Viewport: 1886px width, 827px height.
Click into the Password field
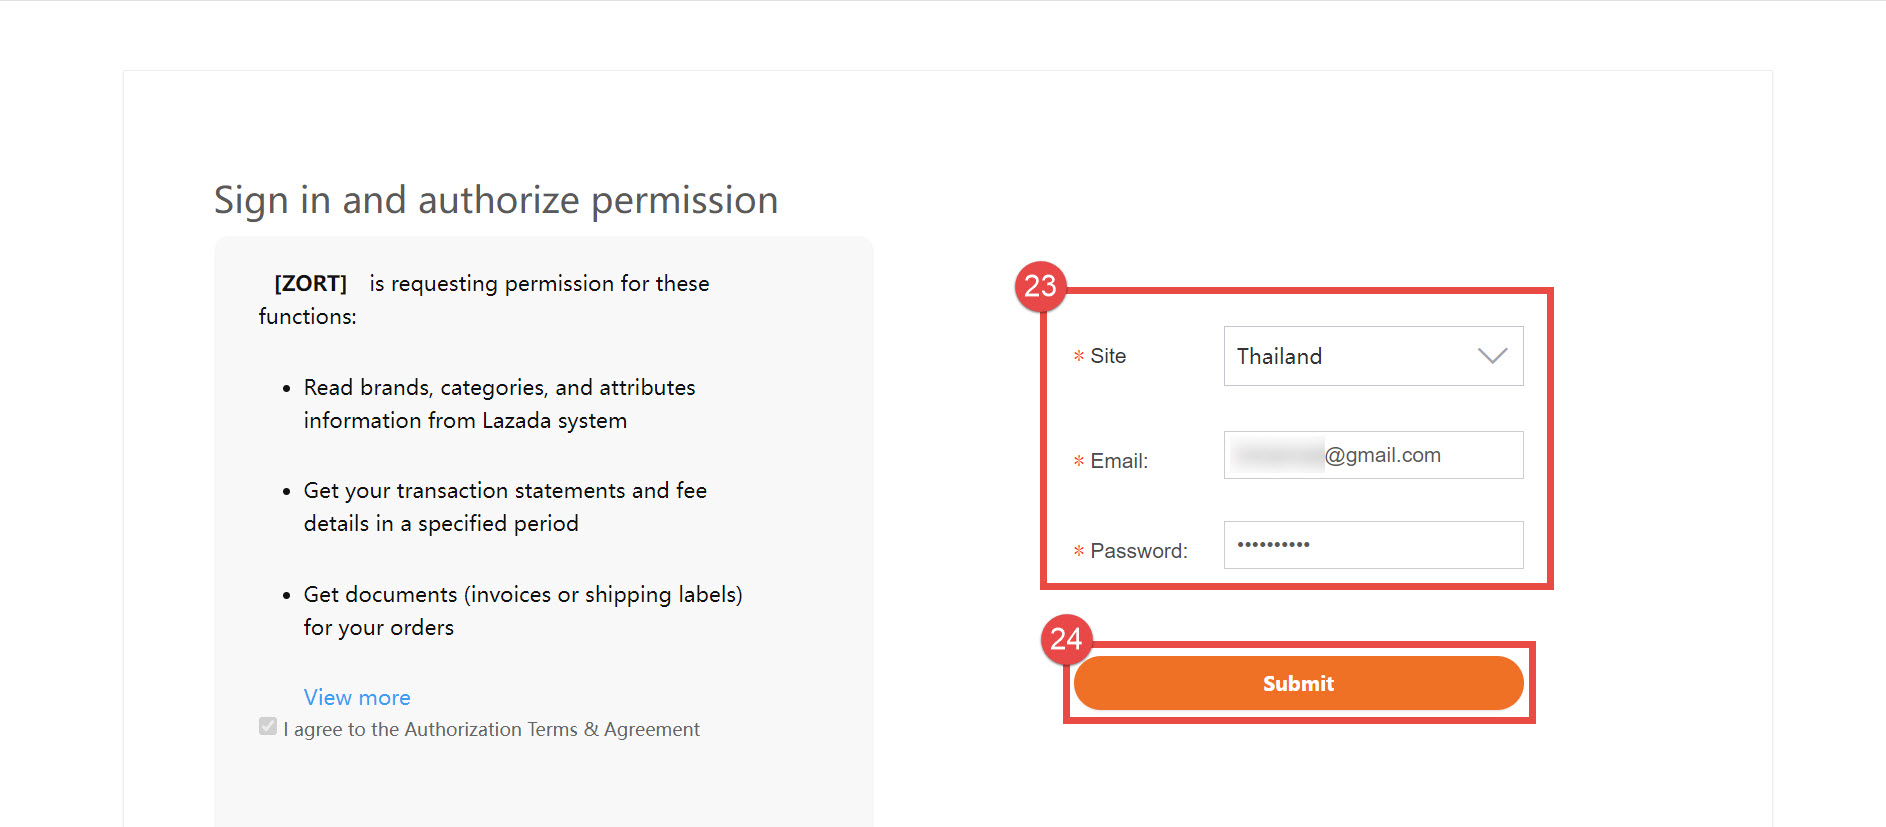[1373, 545]
